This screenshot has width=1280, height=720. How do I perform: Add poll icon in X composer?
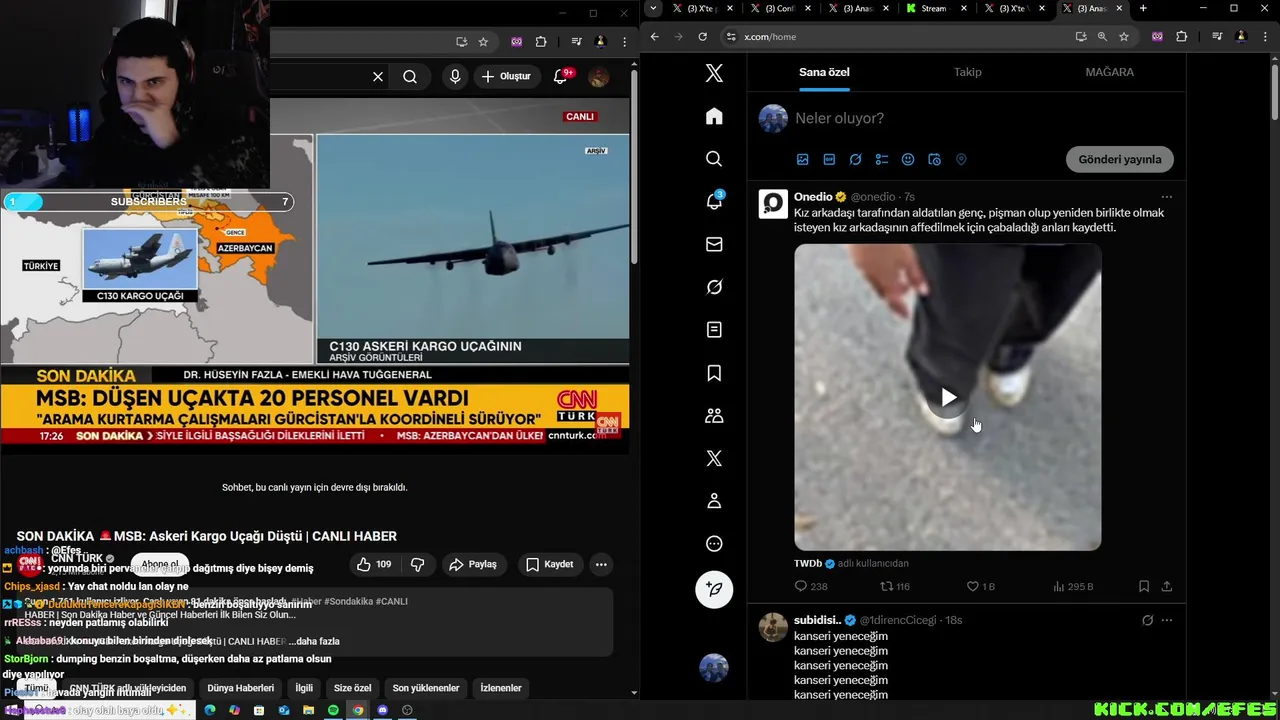click(881, 159)
